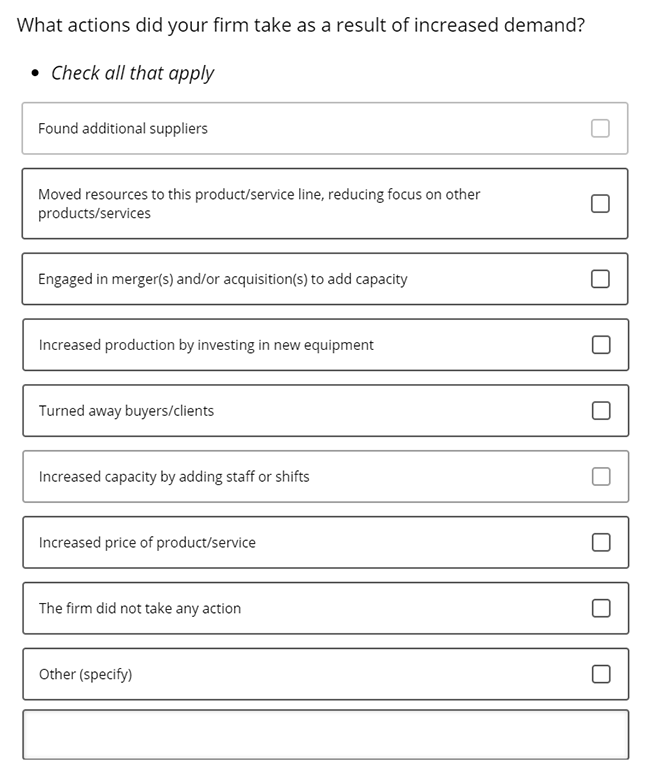The height and width of the screenshot is (781, 650).
Task: Tick 'The firm did not take any action' checkbox
Action: point(601,608)
